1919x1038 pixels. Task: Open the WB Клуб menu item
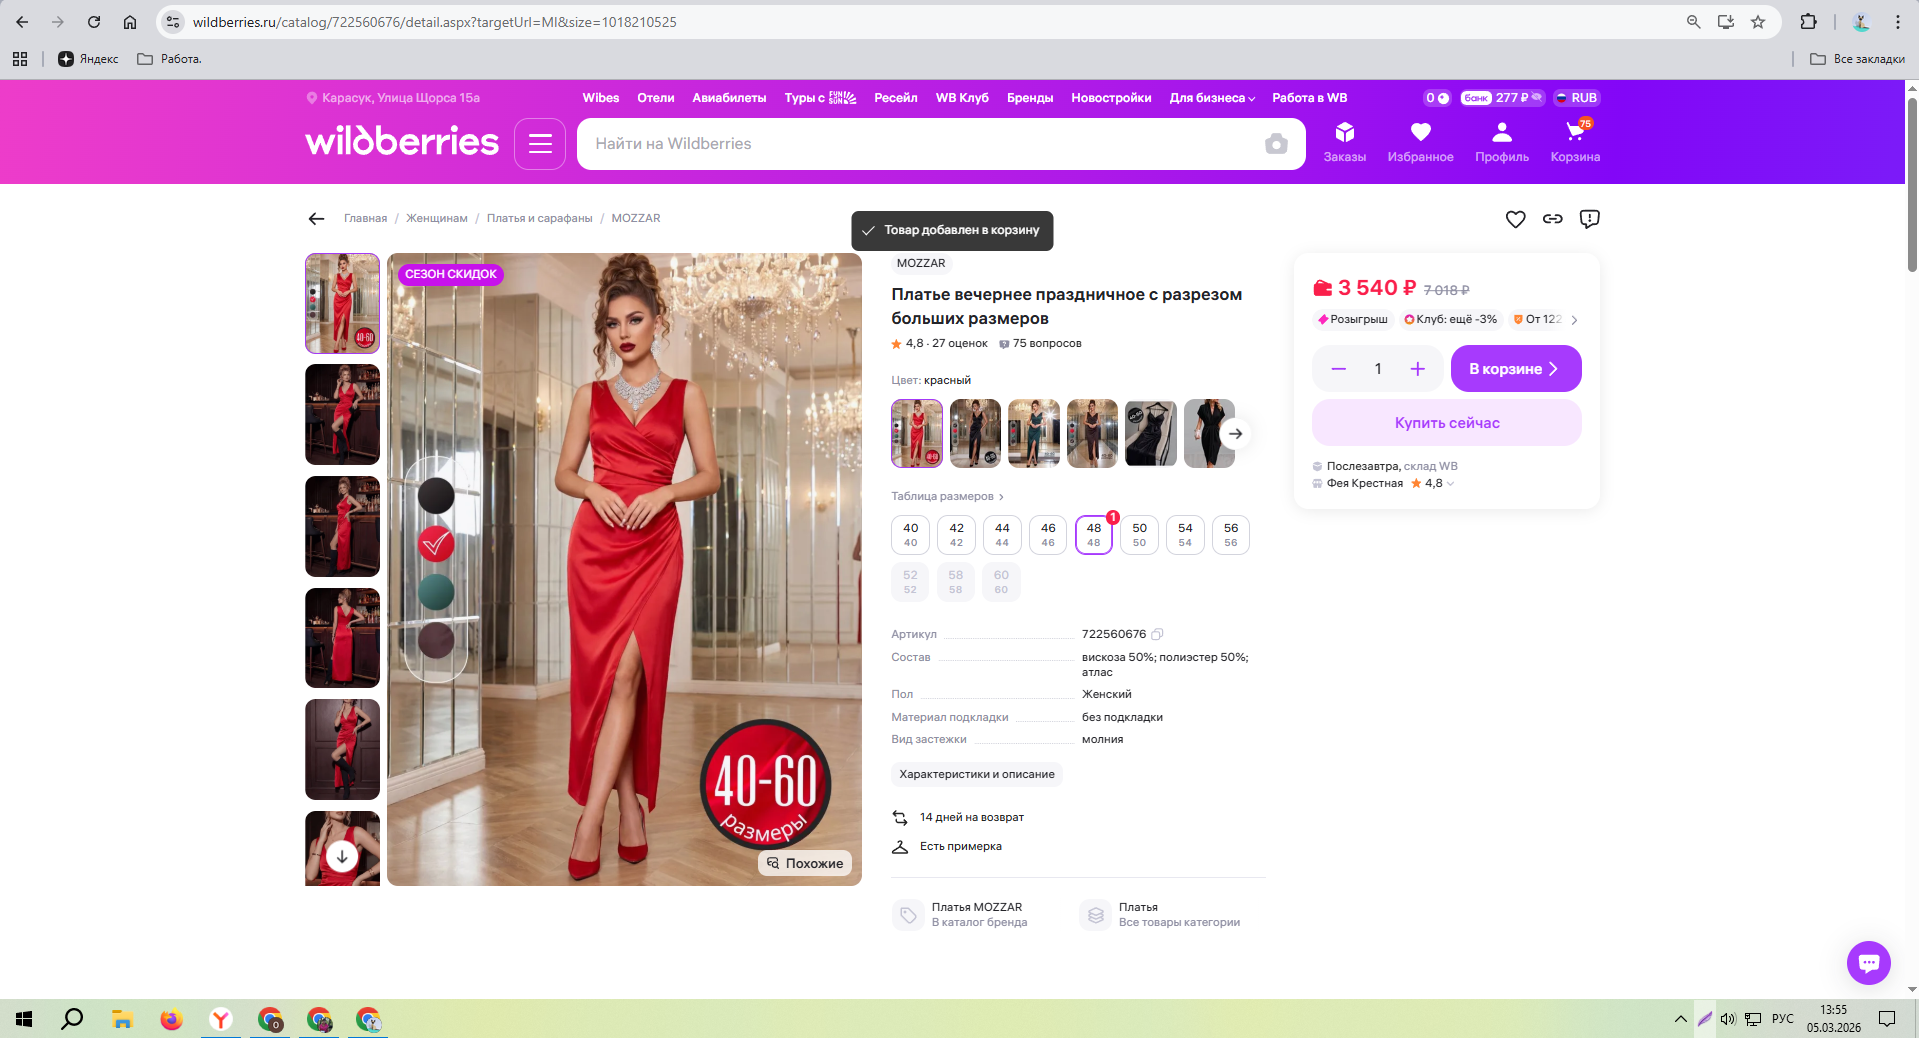[962, 98]
